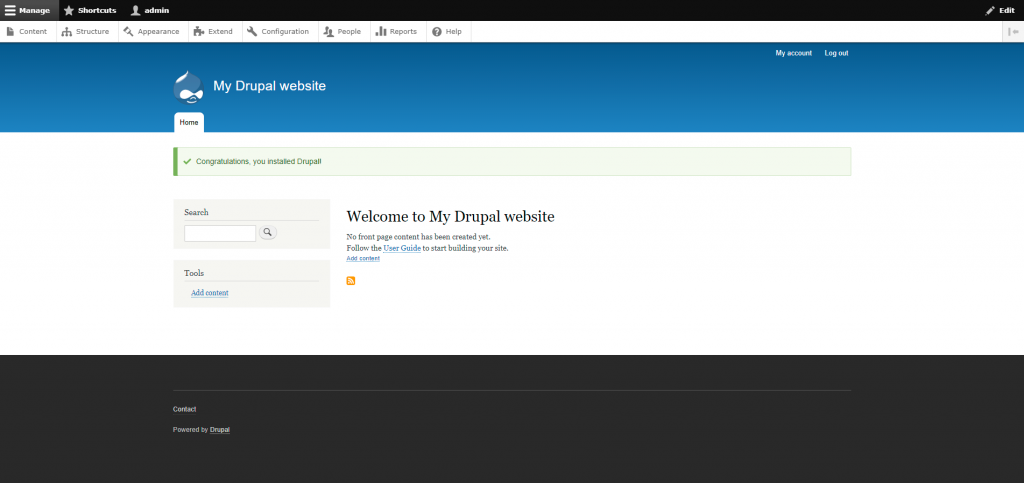This screenshot has width=1024, height=483.
Task: Open the Configuration menu
Action: (x=278, y=32)
